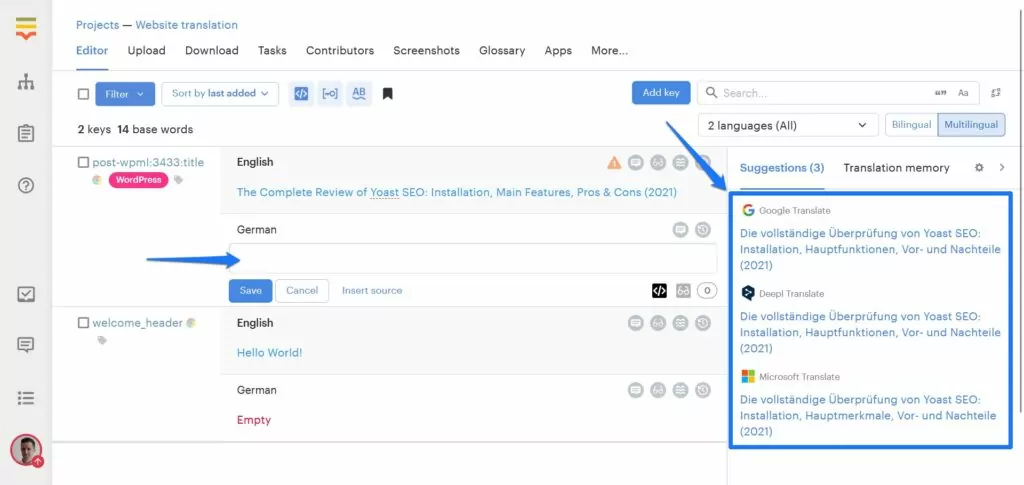Open the Apps tab

pos(558,50)
